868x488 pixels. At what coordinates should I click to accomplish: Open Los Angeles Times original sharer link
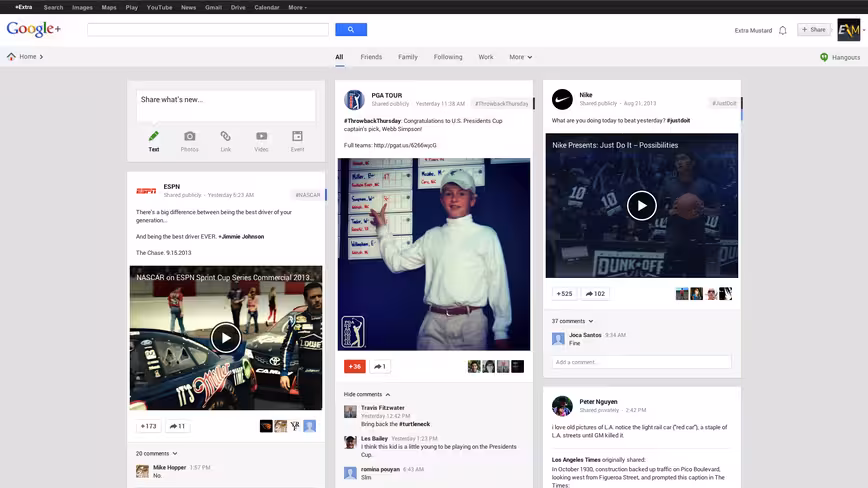pyautogui.click(x=576, y=460)
